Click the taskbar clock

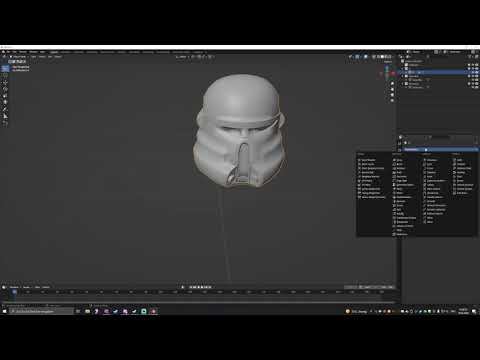[x=463, y=311]
